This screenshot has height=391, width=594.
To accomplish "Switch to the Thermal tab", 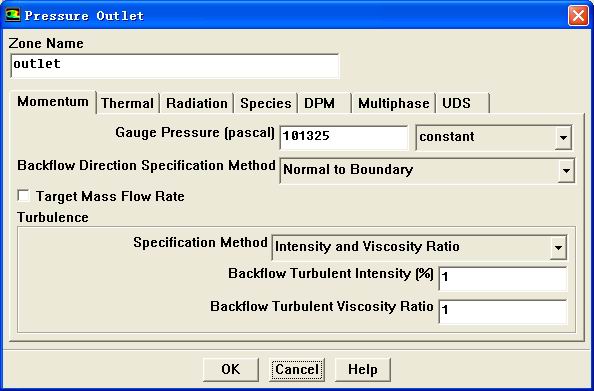I will pyautogui.click(x=127, y=103).
